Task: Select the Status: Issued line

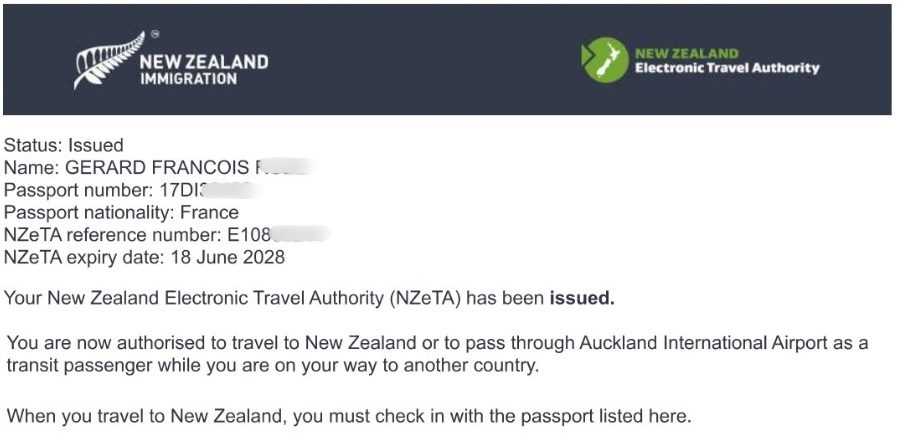Action: [63, 145]
